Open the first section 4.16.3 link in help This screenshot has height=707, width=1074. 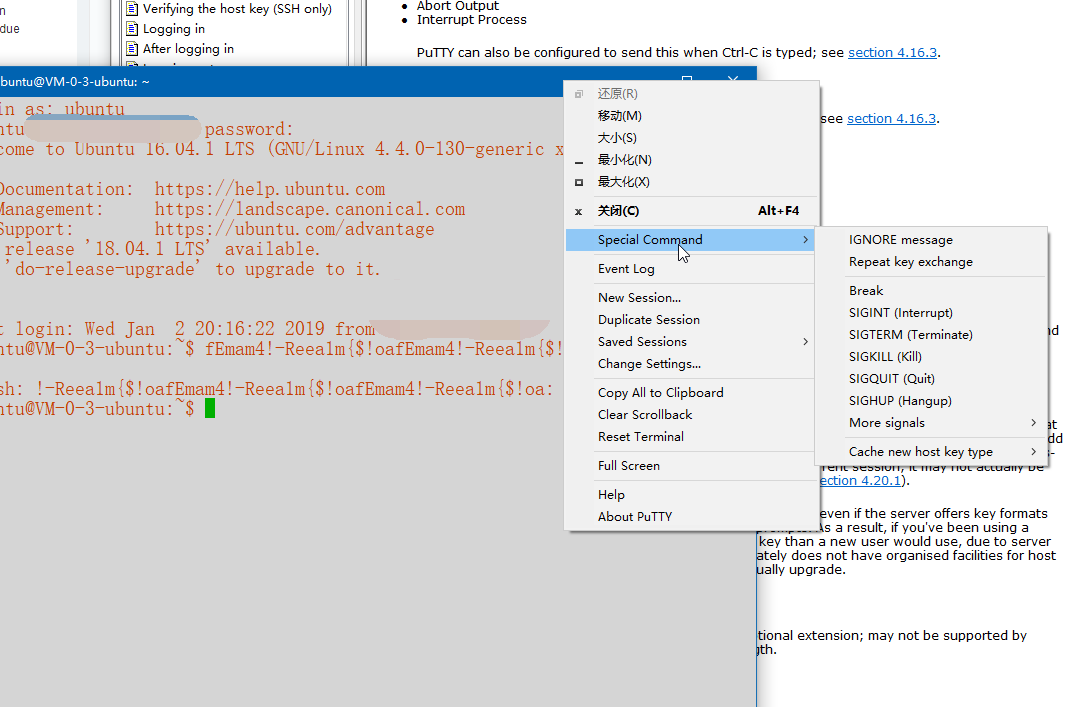[x=892, y=53]
